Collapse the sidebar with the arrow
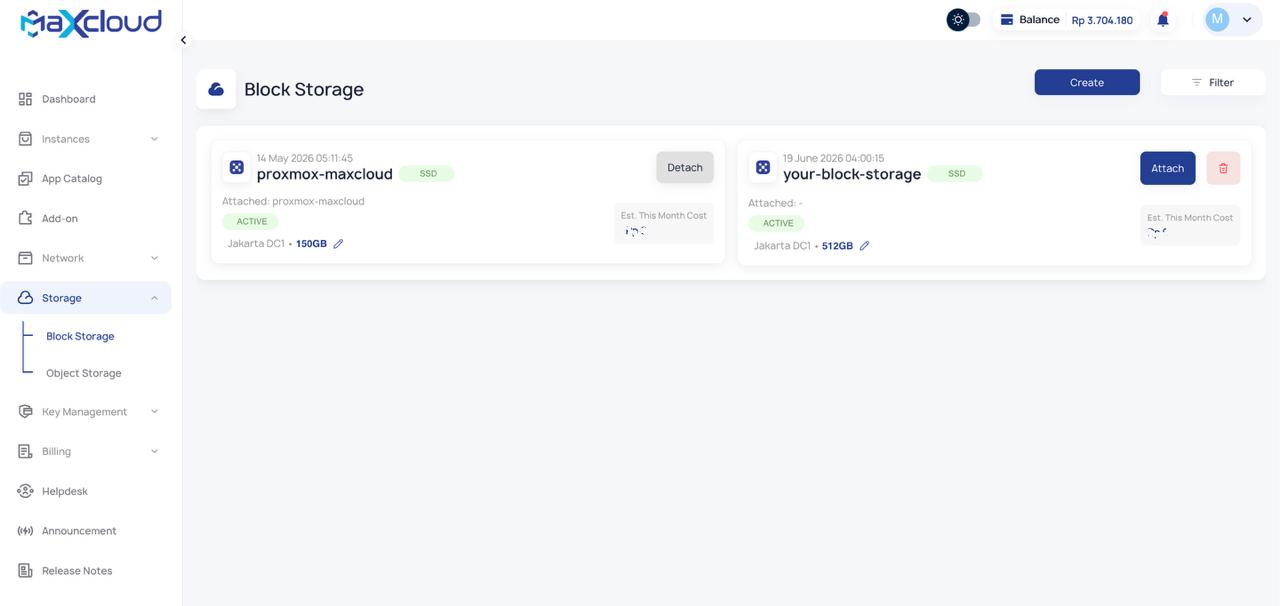 [x=183, y=40]
